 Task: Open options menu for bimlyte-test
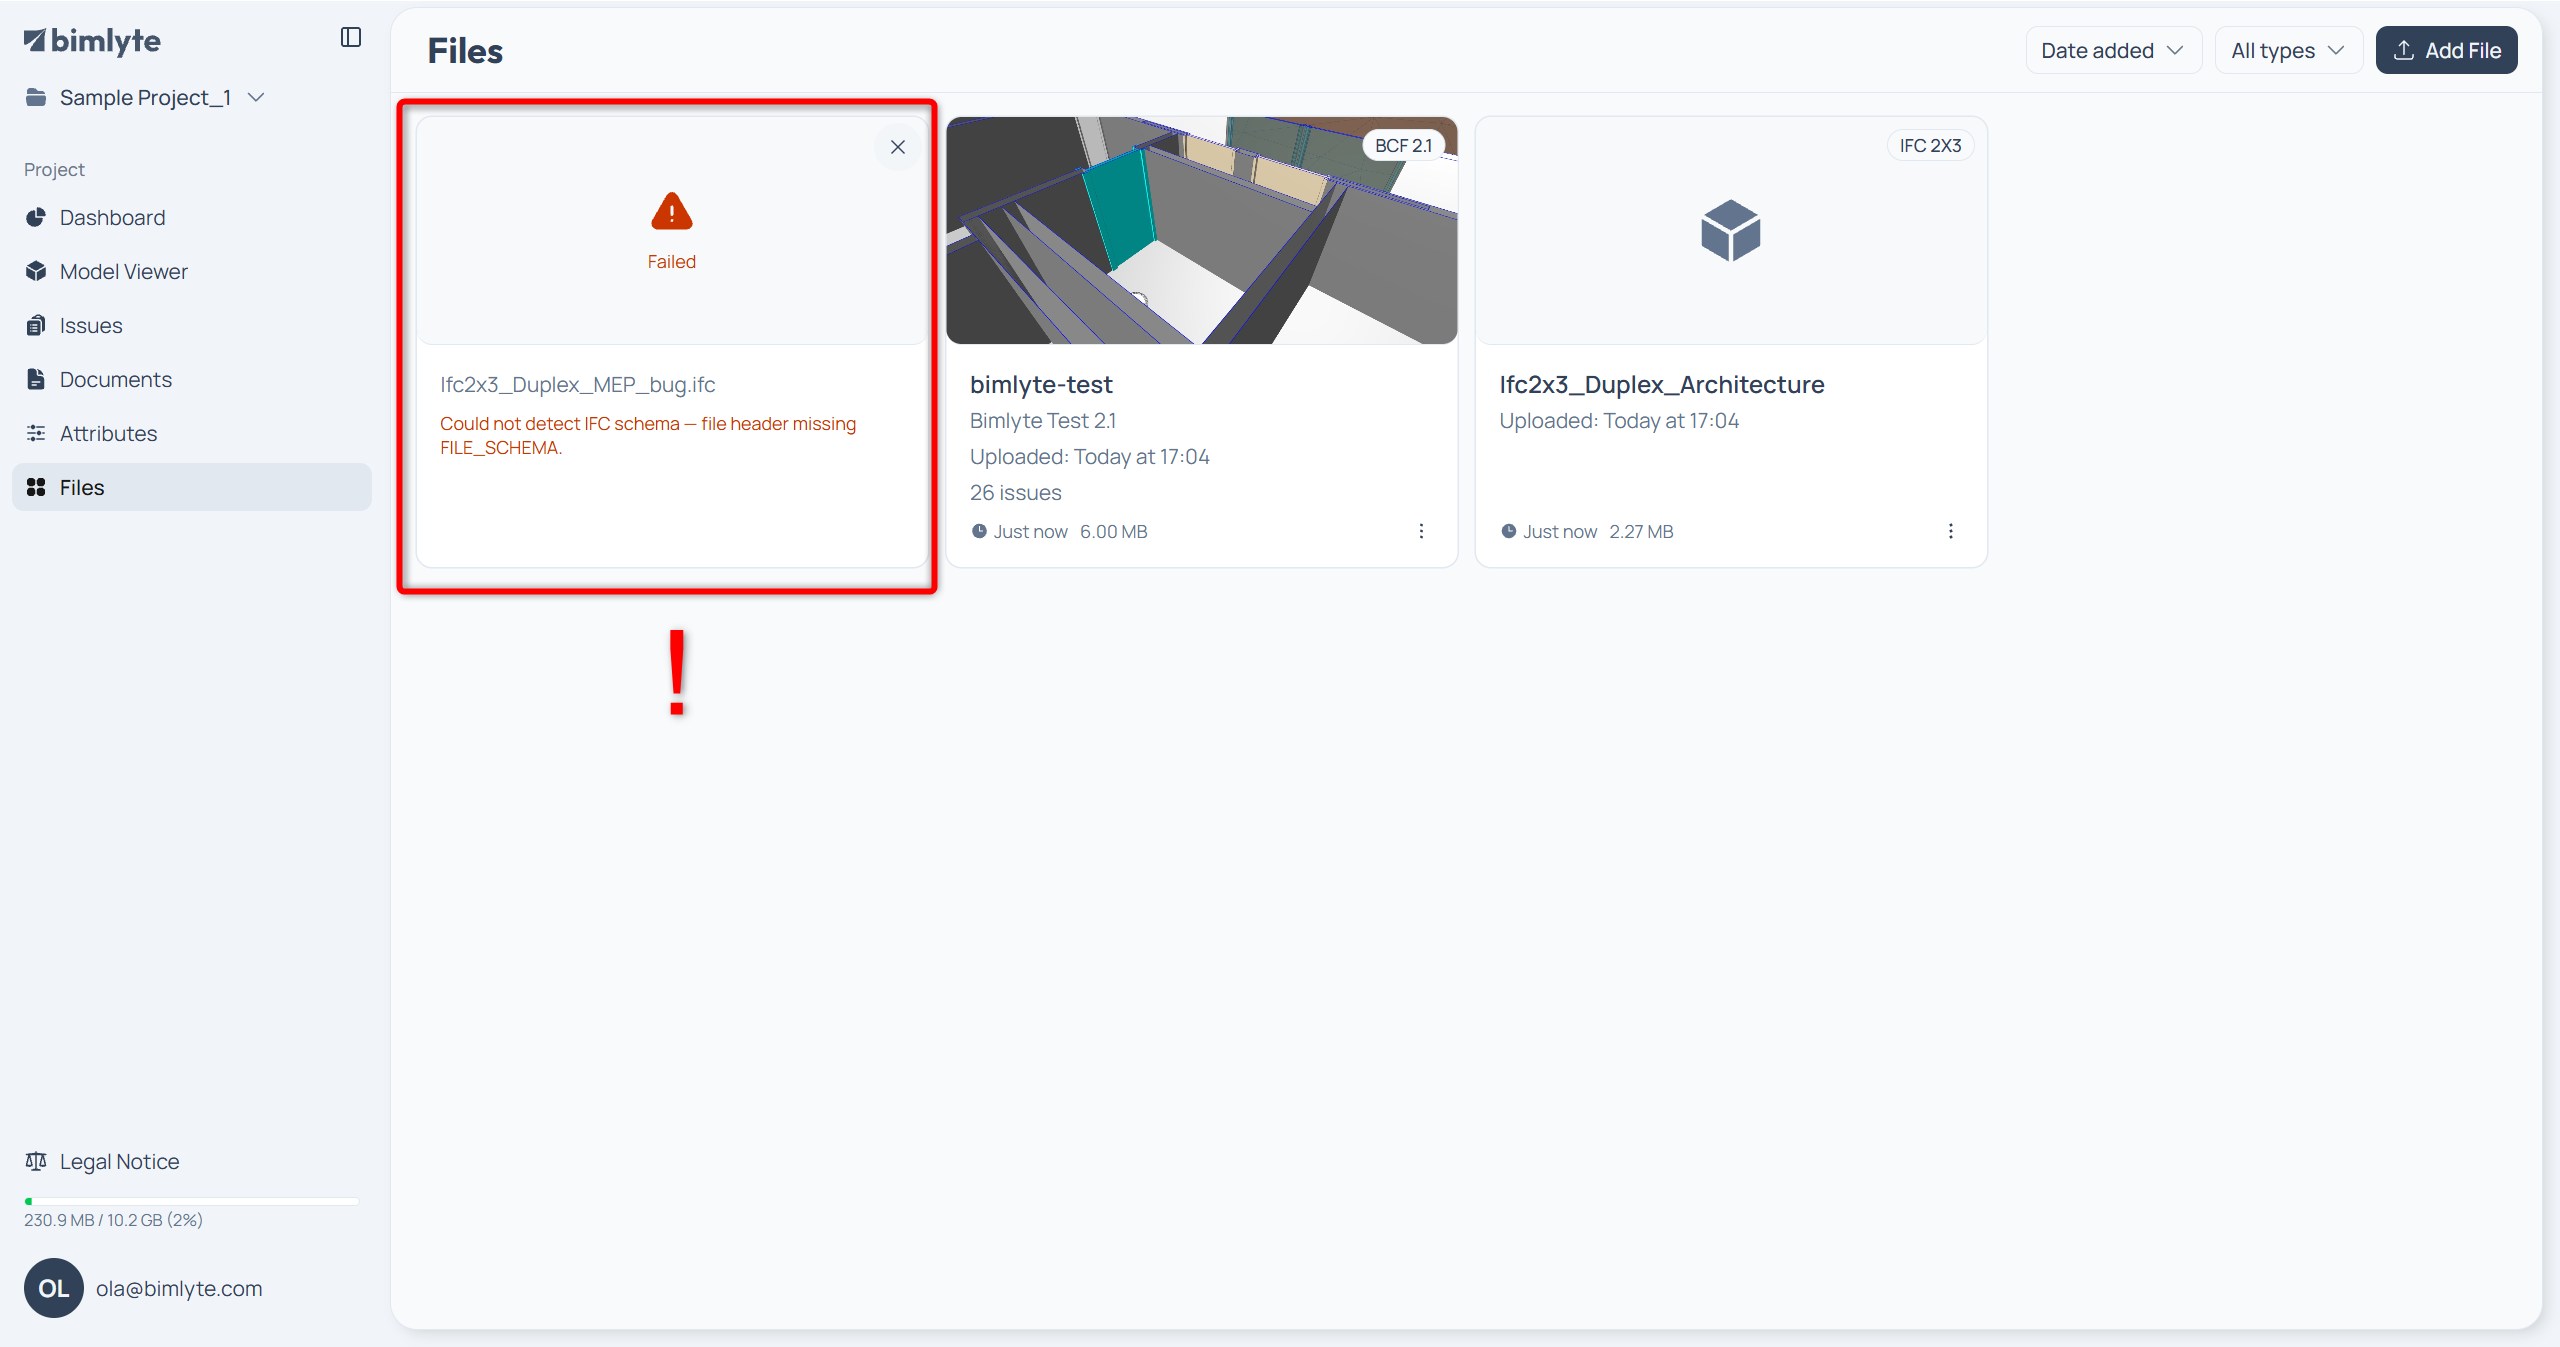(x=1421, y=531)
